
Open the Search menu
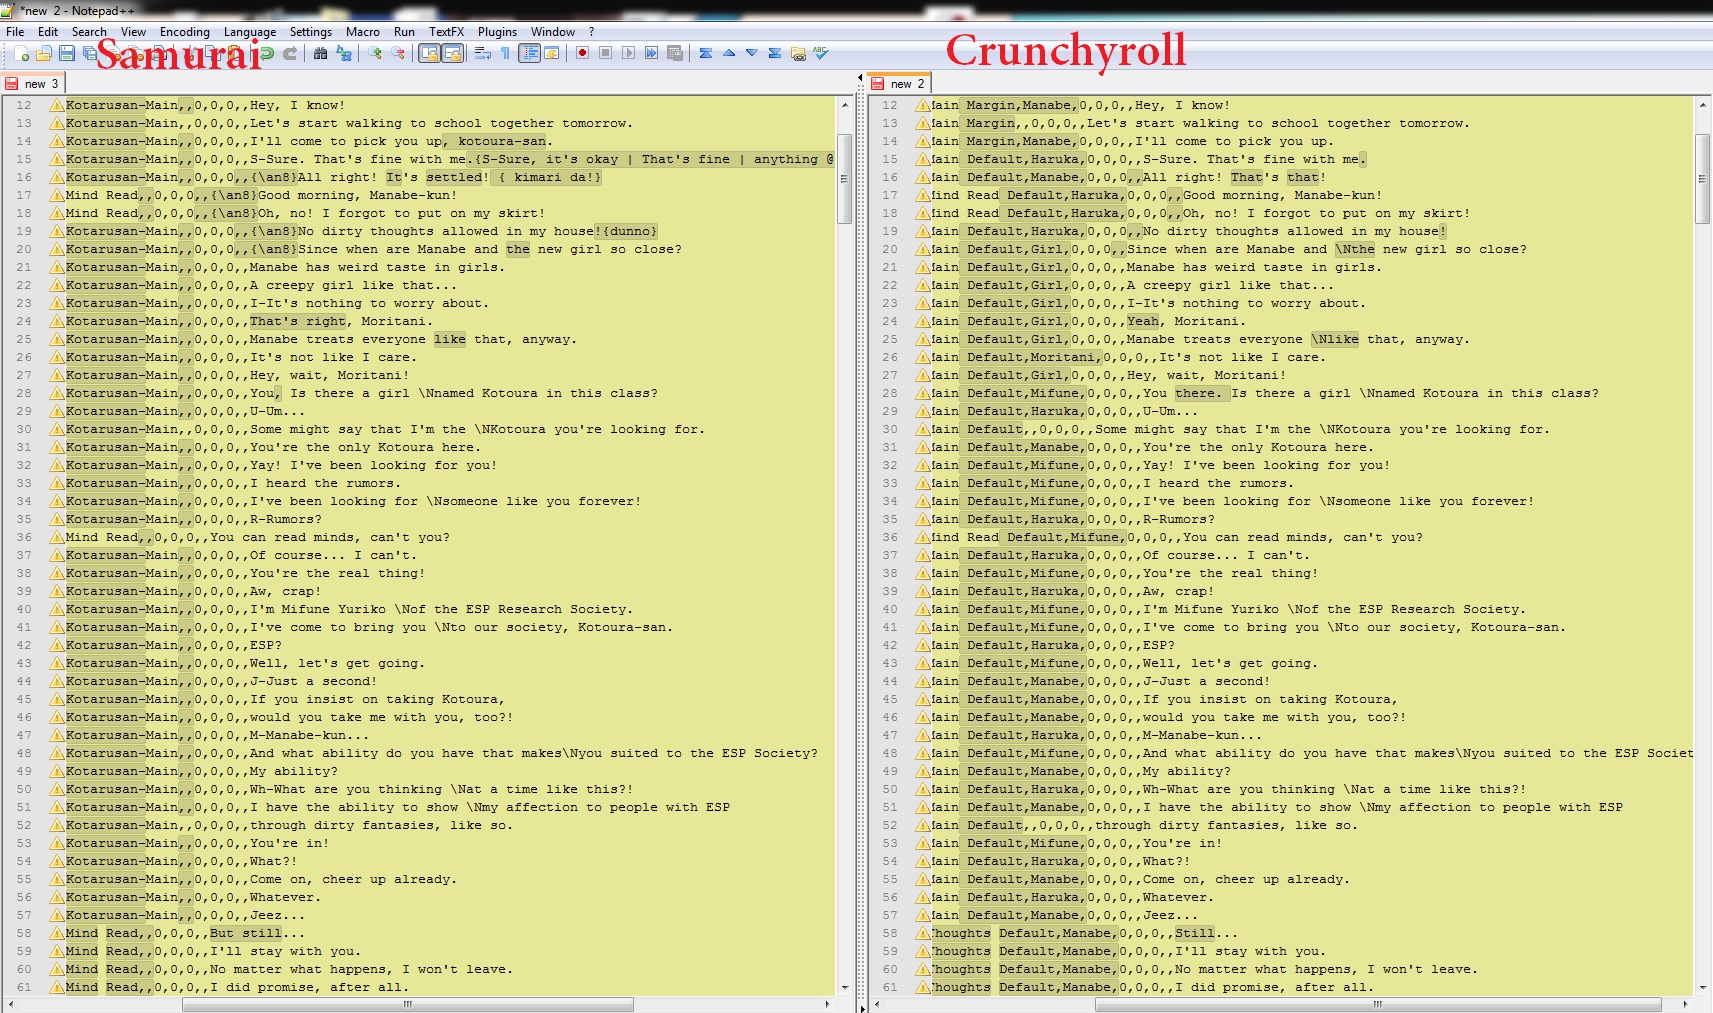pyautogui.click(x=89, y=32)
